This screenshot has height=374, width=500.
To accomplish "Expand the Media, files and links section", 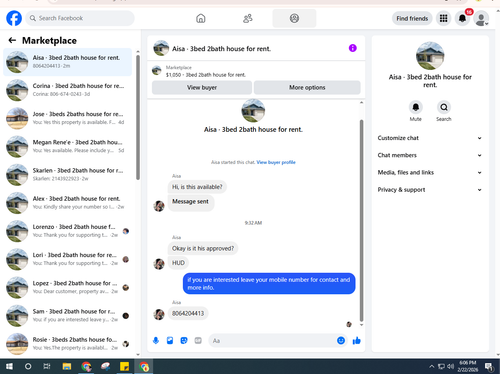I will tap(430, 172).
